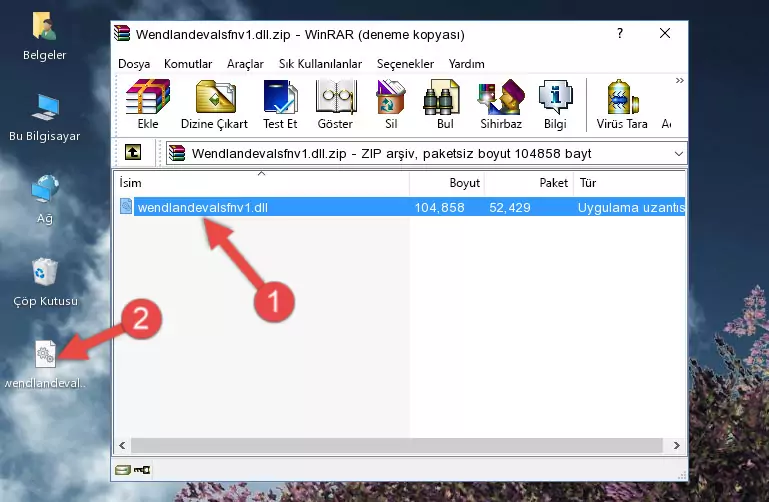Sort by the Paket column header

tap(529, 182)
